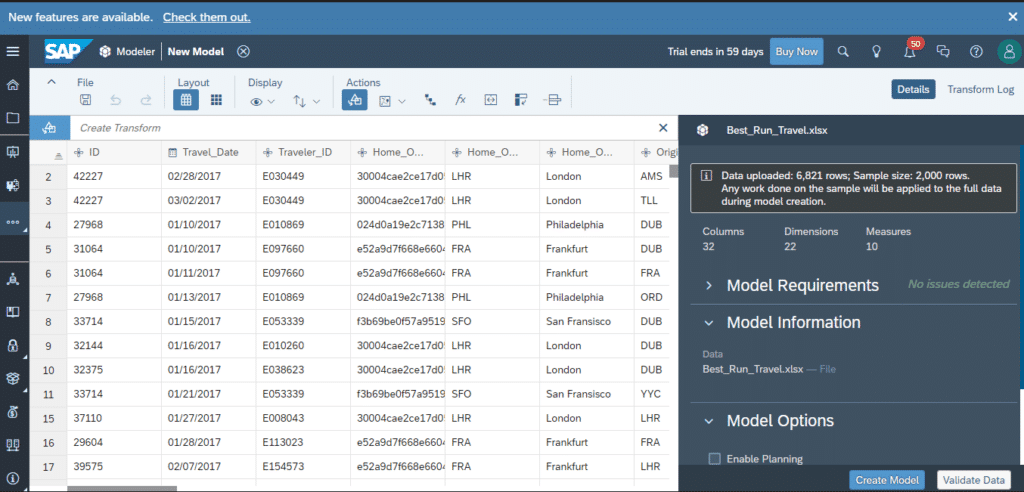
Task: Click the geo enrichment table action icon
Action: [x=521, y=100]
